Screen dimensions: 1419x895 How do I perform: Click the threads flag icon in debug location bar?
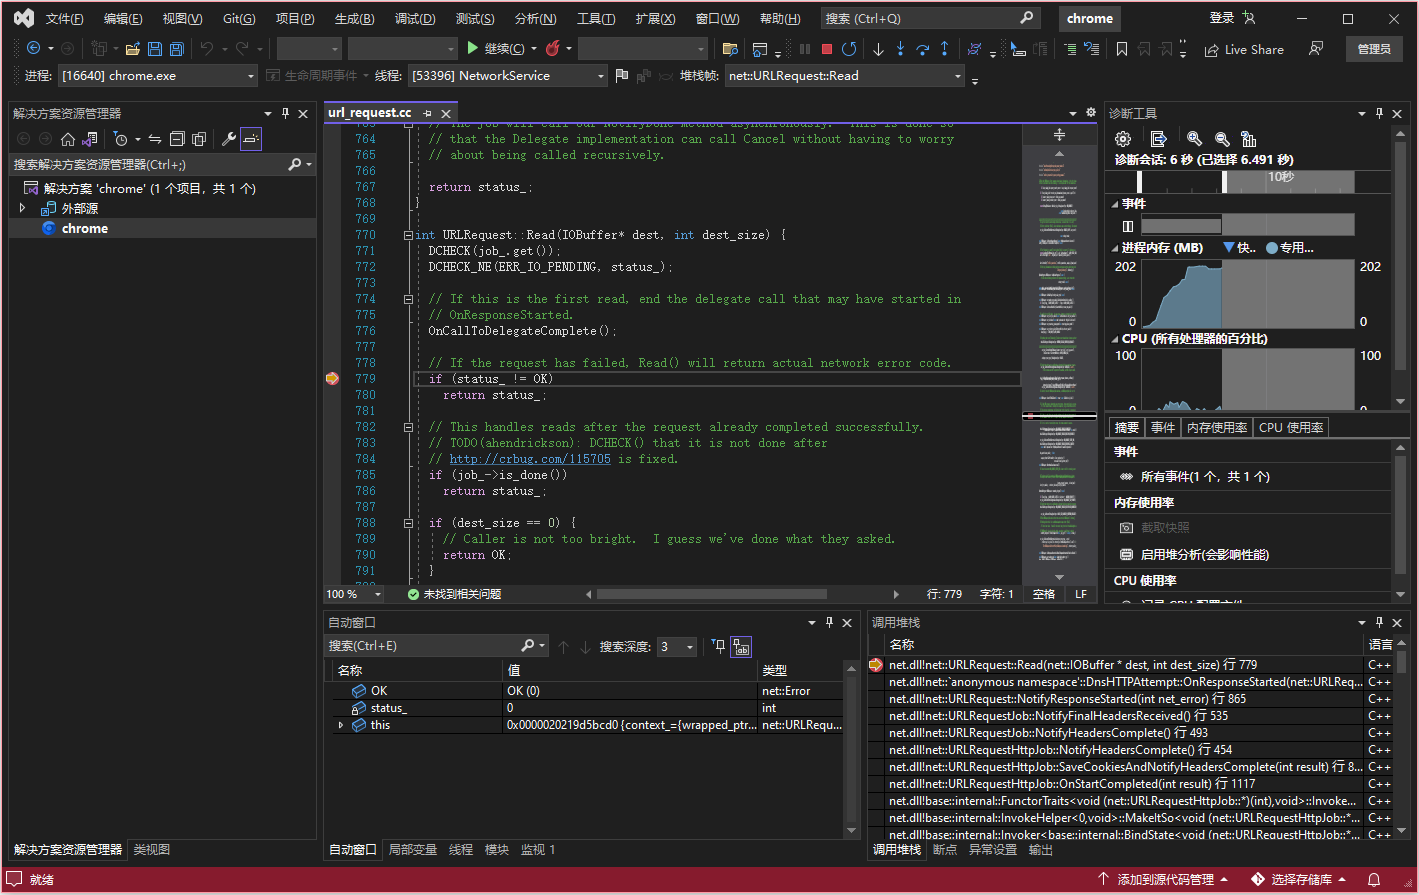(x=622, y=76)
